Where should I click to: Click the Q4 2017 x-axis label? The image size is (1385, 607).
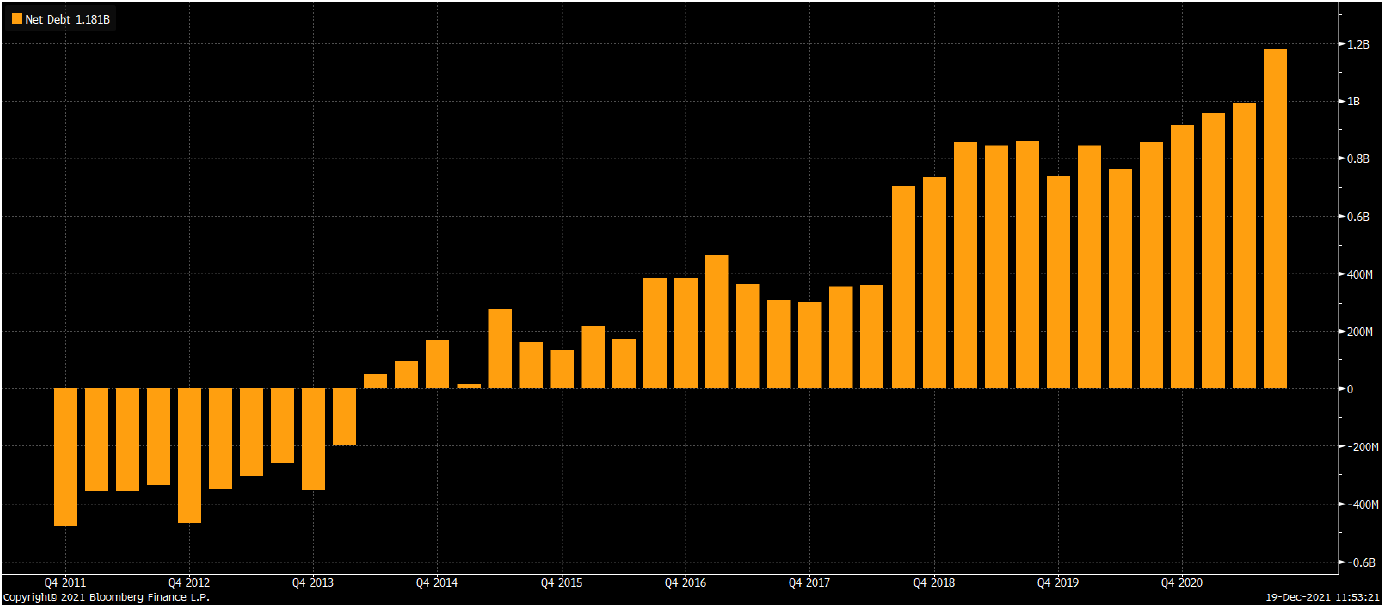(809, 582)
